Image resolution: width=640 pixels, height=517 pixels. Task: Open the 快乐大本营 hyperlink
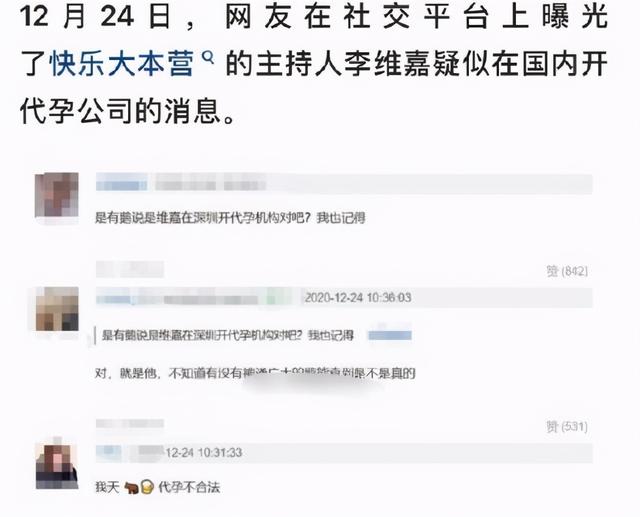pos(121,64)
